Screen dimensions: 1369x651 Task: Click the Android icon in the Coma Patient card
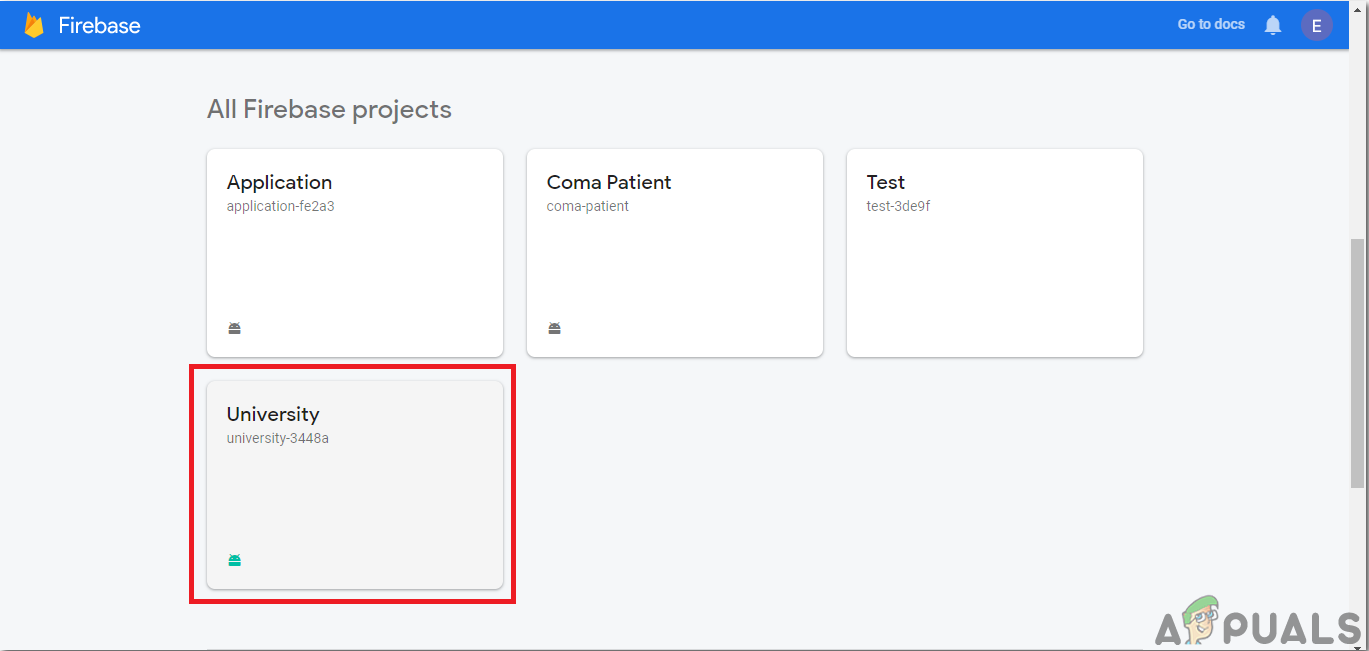click(555, 328)
